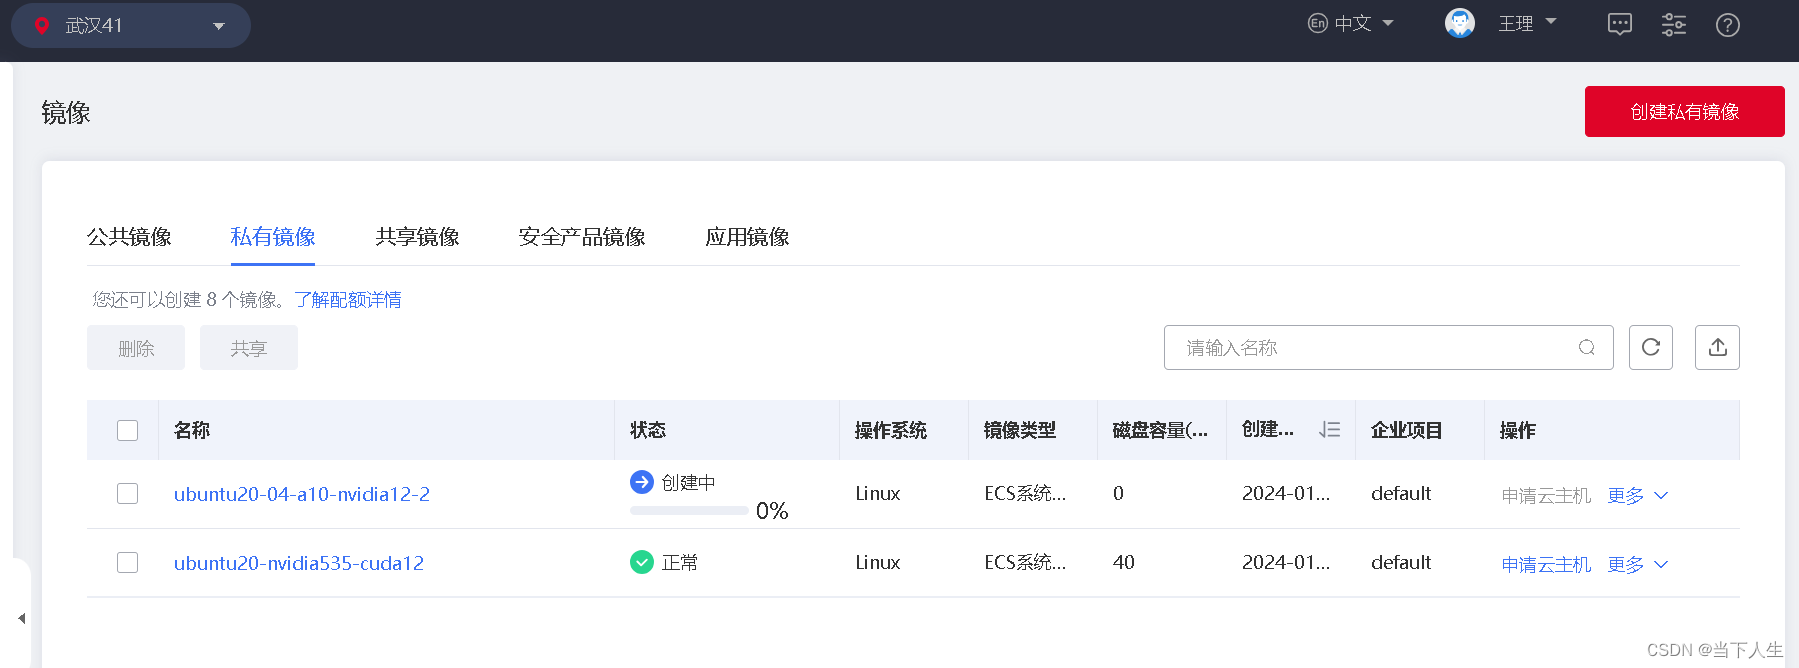This screenshot has width=1799, height=668.
Task: Click the language globe En icon
Action: coord(1318,23)
